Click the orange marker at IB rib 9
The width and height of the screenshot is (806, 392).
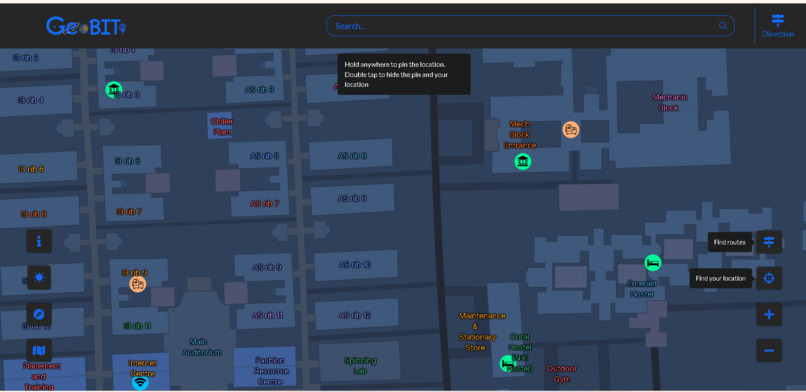point(137,284)
